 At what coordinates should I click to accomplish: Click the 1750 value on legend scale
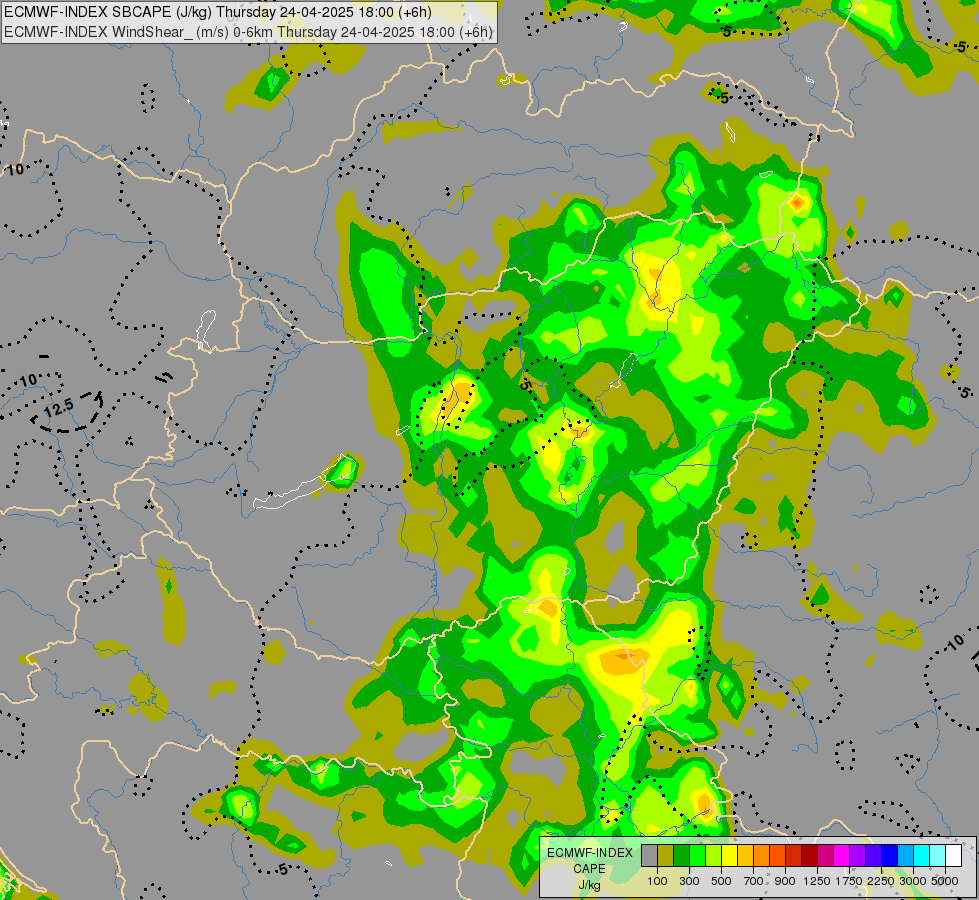click(849, 881)
